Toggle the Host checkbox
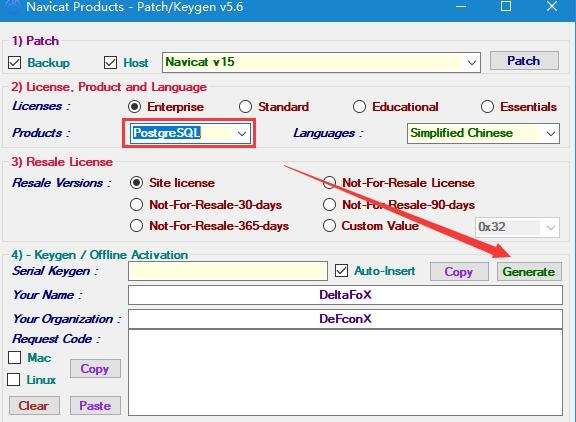The height and width of the screenshot is (422, 576). point(110,63)
